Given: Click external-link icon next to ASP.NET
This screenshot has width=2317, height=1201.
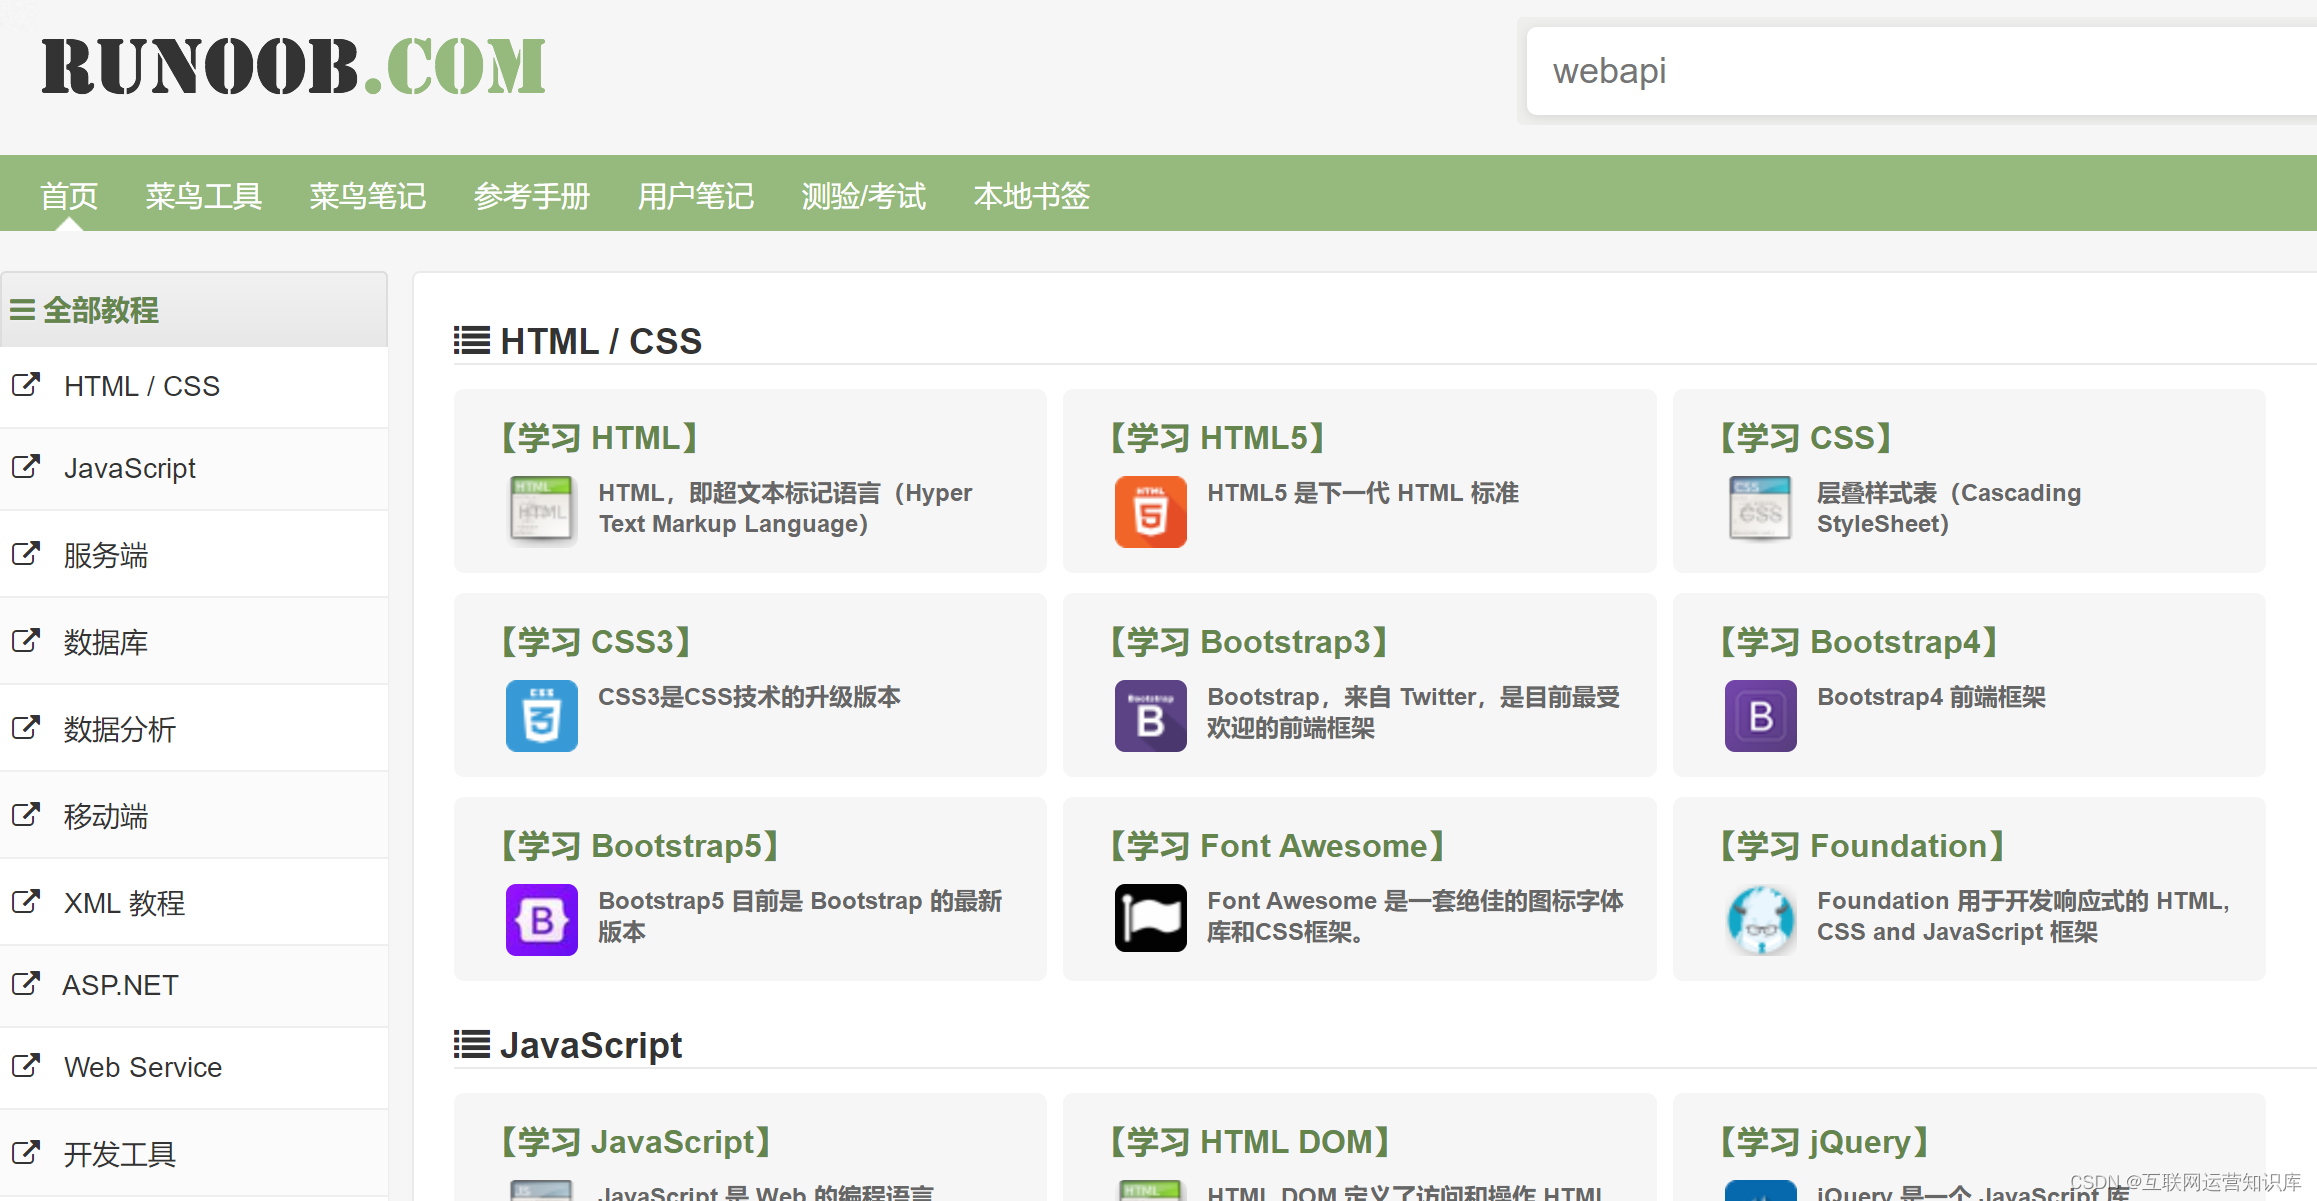Looking at the screenshot, I should click(x=26, y=984).
